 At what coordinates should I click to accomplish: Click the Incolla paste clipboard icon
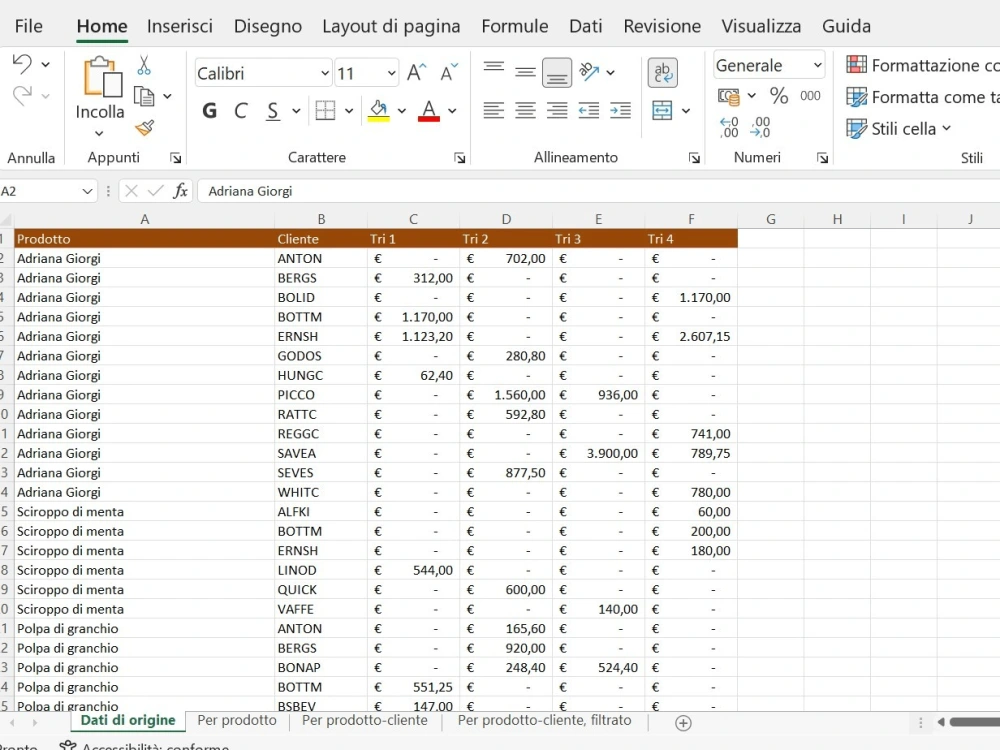coord(102,77)
